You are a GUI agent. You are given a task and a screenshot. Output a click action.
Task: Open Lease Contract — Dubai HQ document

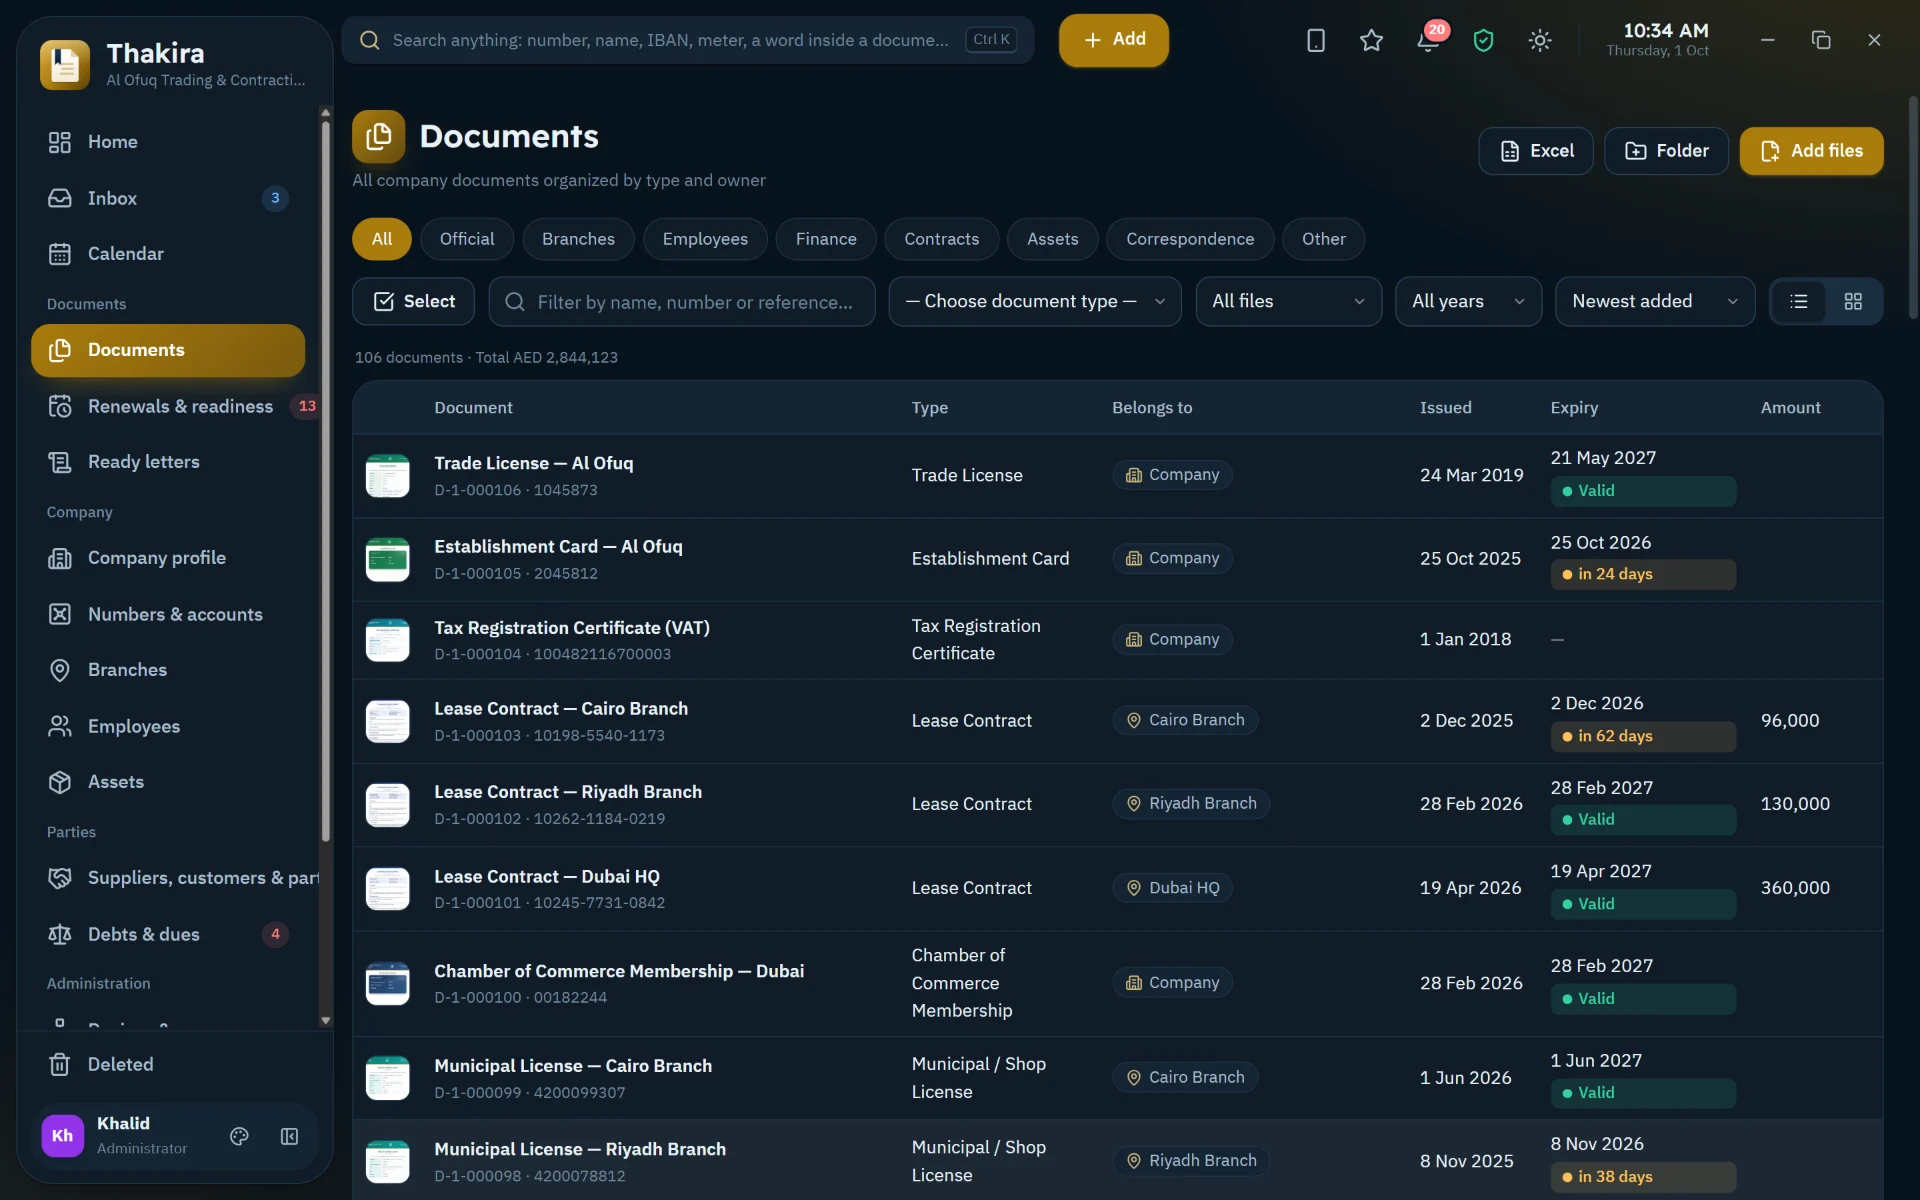[x=547, y=877]
